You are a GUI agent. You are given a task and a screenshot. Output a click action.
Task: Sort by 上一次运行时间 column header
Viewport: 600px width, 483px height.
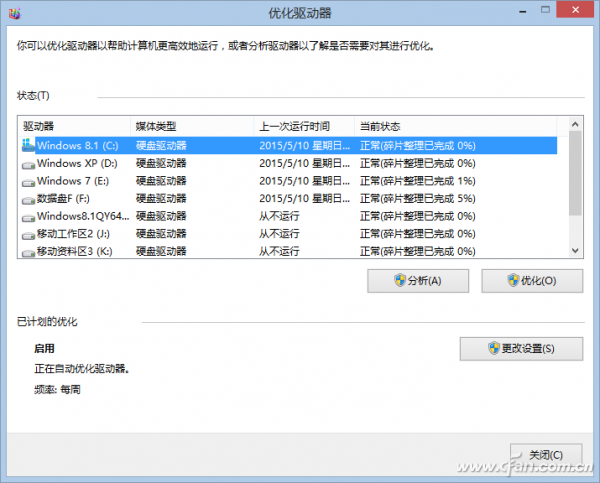click(304, 126)
